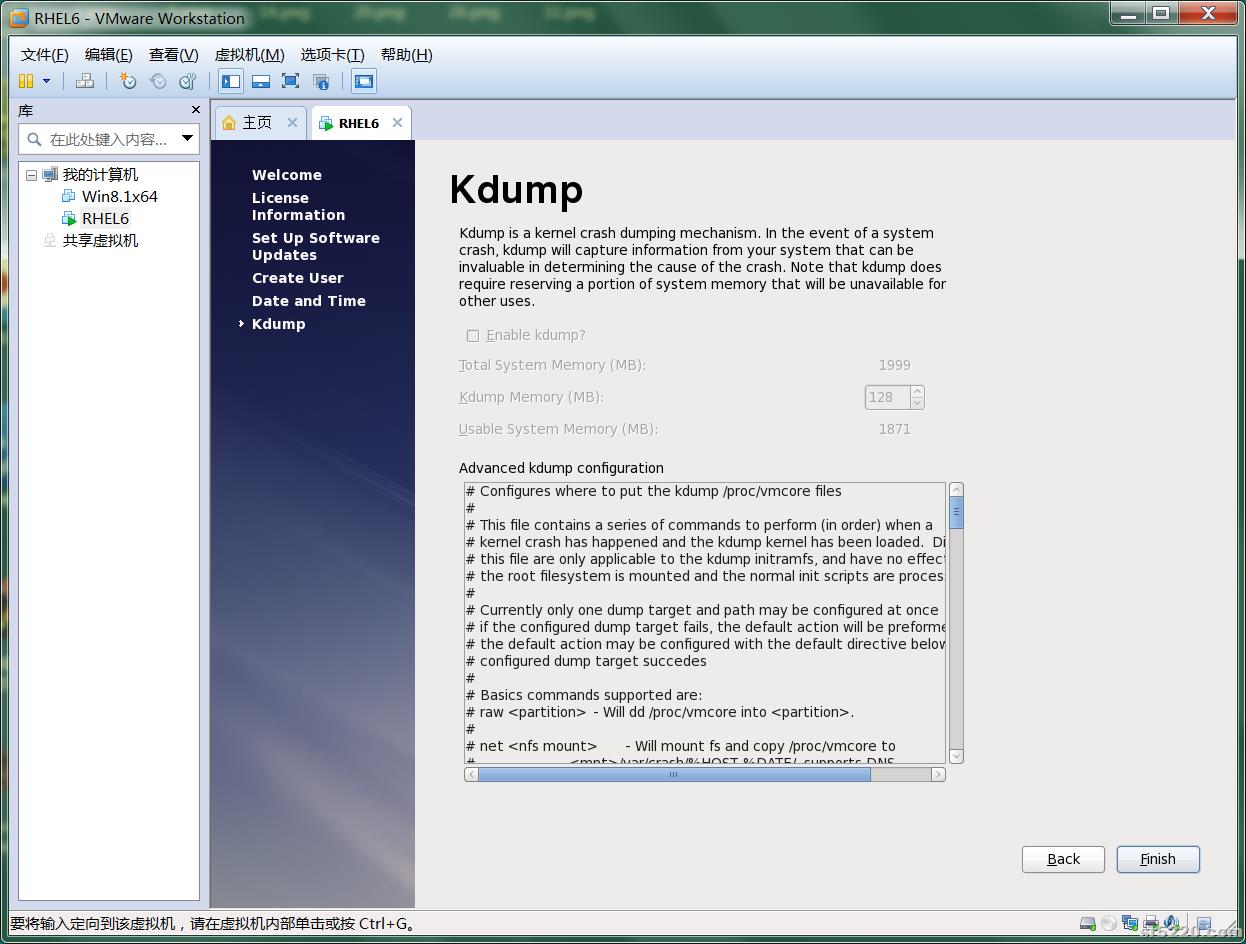Decrease Kdump Memory with down arrow
The height and width of the screenshot is (944, 1246).
(918, 403)
